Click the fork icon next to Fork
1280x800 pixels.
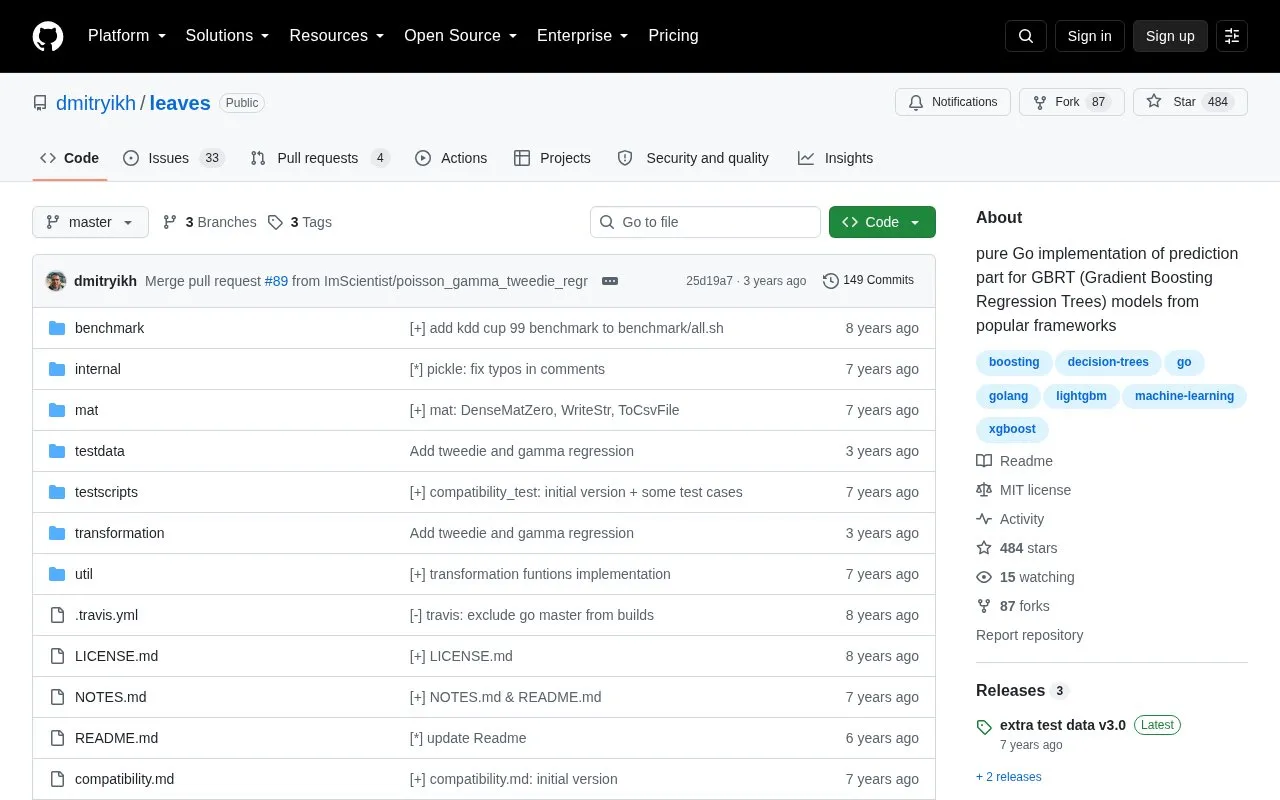point(1040,102)
